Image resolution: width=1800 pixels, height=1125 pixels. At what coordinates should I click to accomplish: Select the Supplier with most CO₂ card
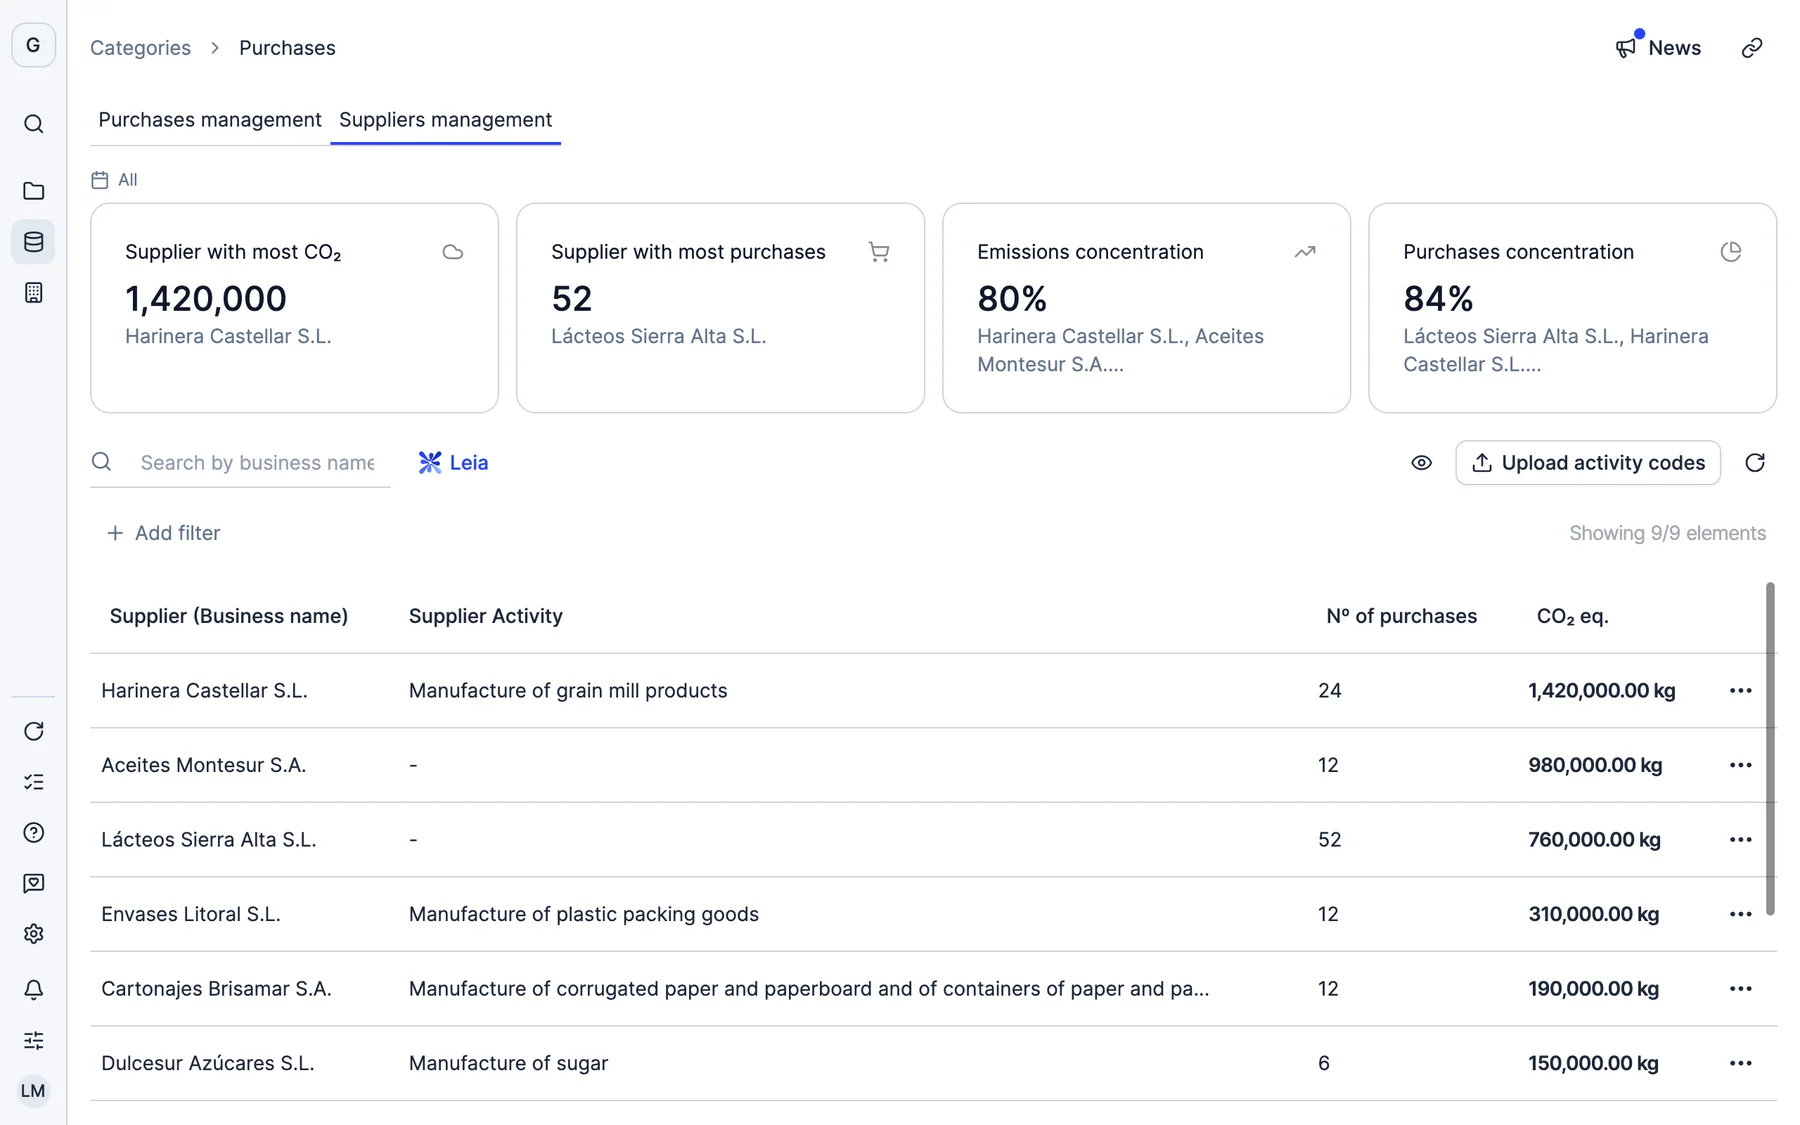(294, 308)
